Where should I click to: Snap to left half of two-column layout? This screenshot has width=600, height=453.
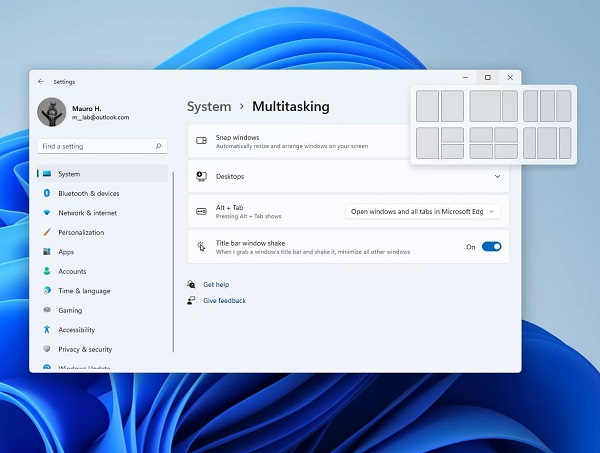[x=427, y=106]
